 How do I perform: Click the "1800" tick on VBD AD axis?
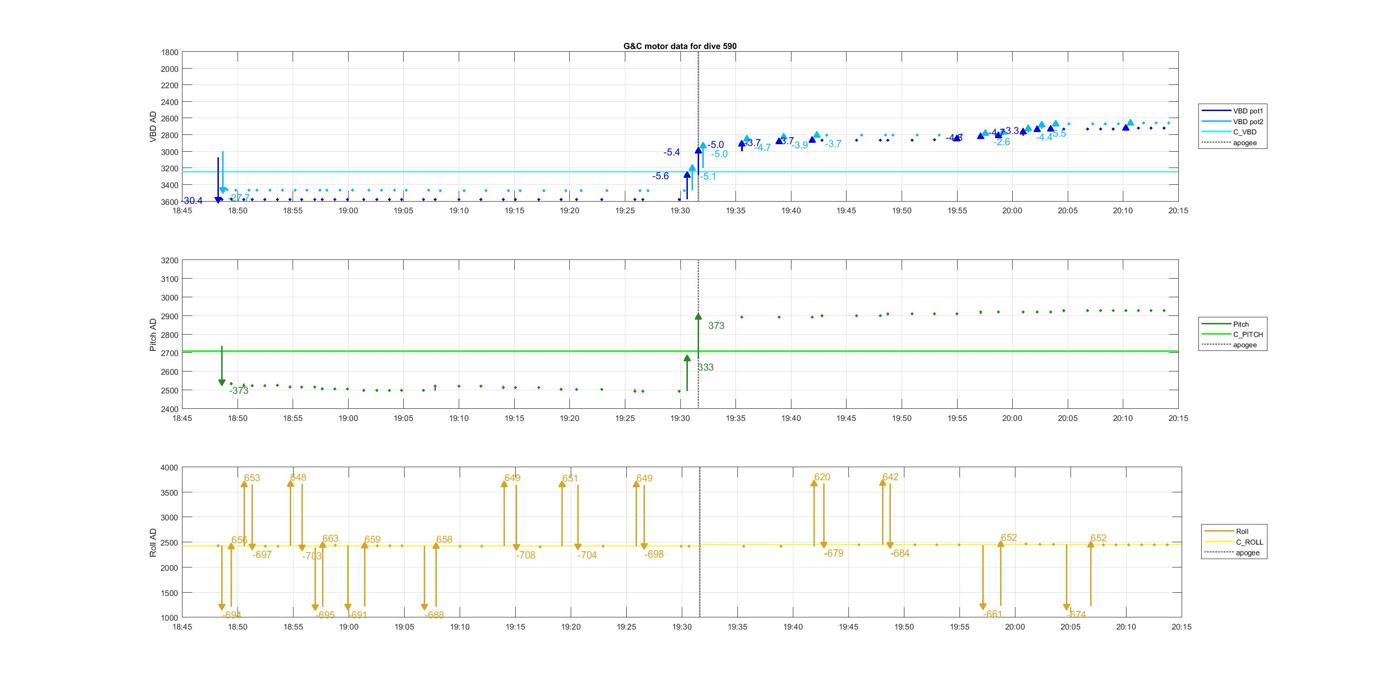click(x=170, y=52)
